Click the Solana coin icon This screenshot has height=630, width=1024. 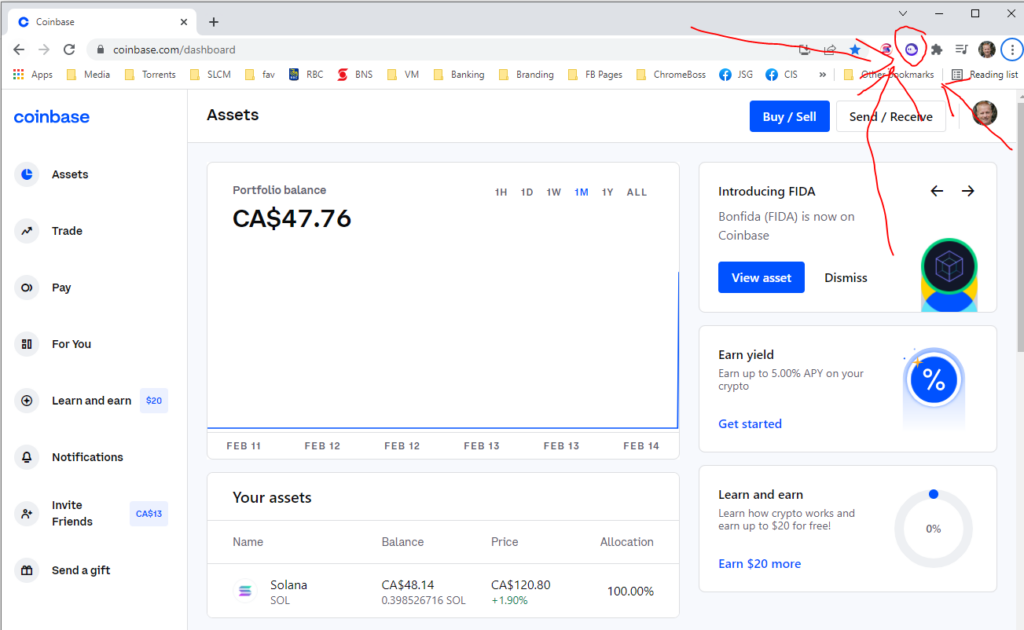pos(245,591)
